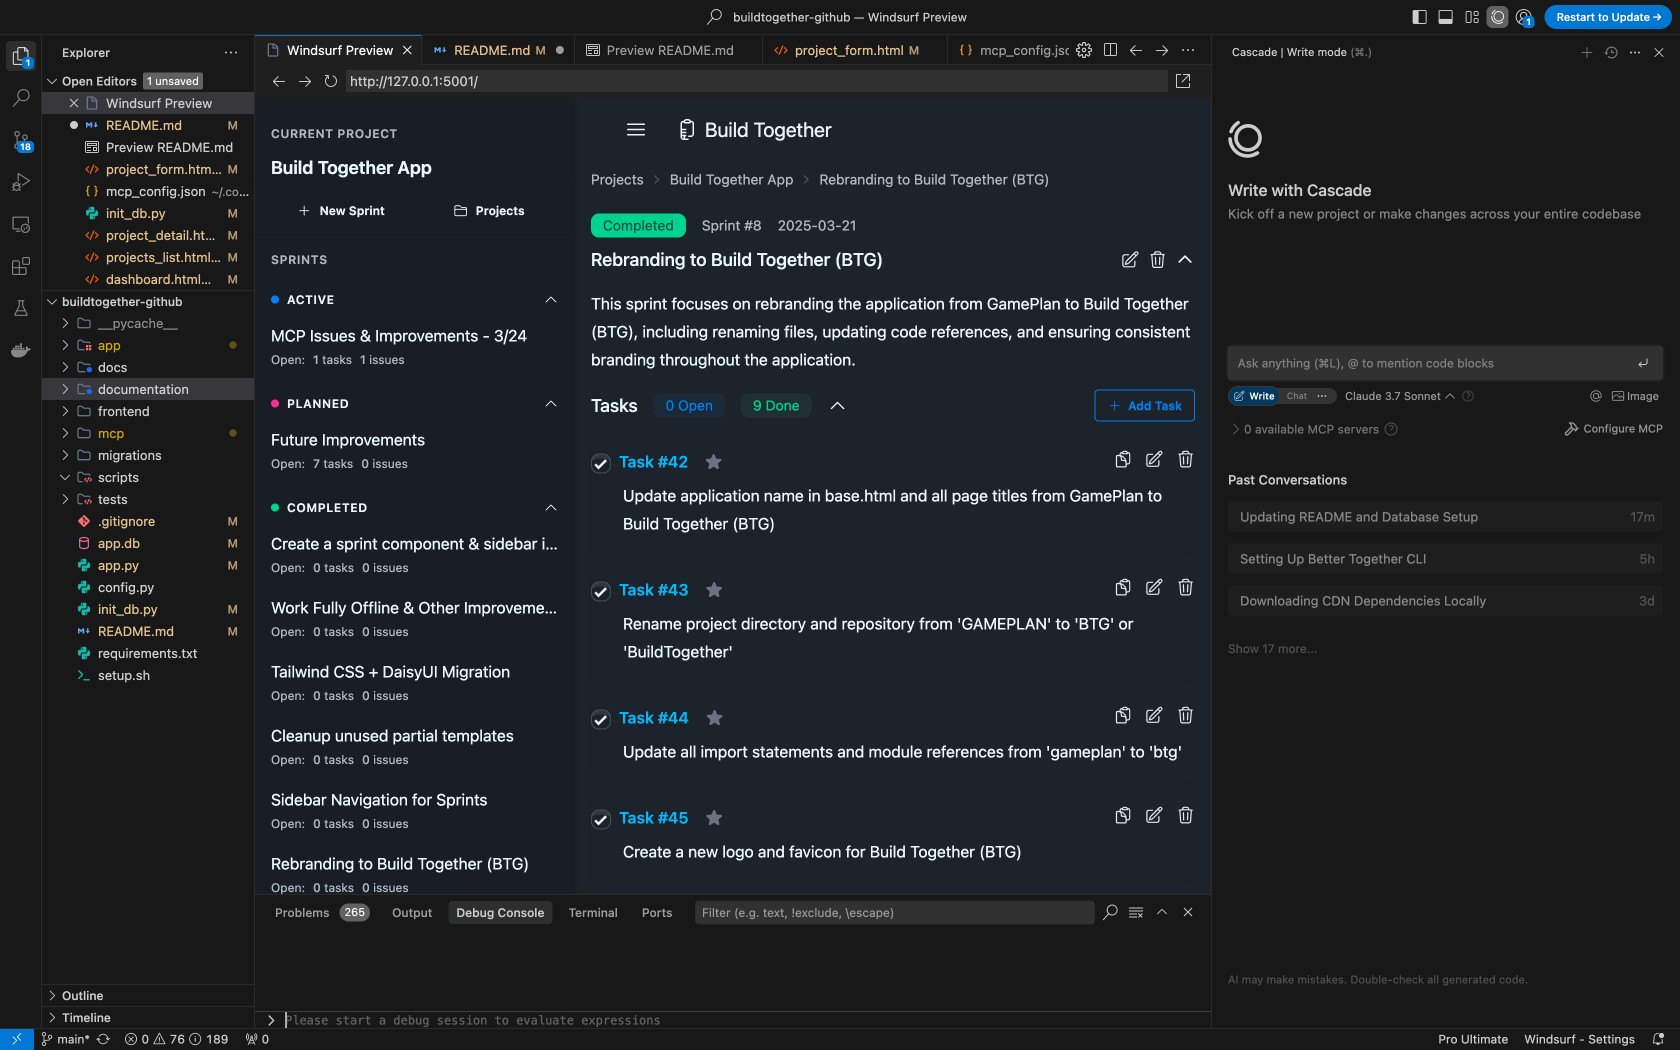This screenshot has width=1680, height=1050.
Task: Toggle Task #43 completion checkbox
Action: 601,591
